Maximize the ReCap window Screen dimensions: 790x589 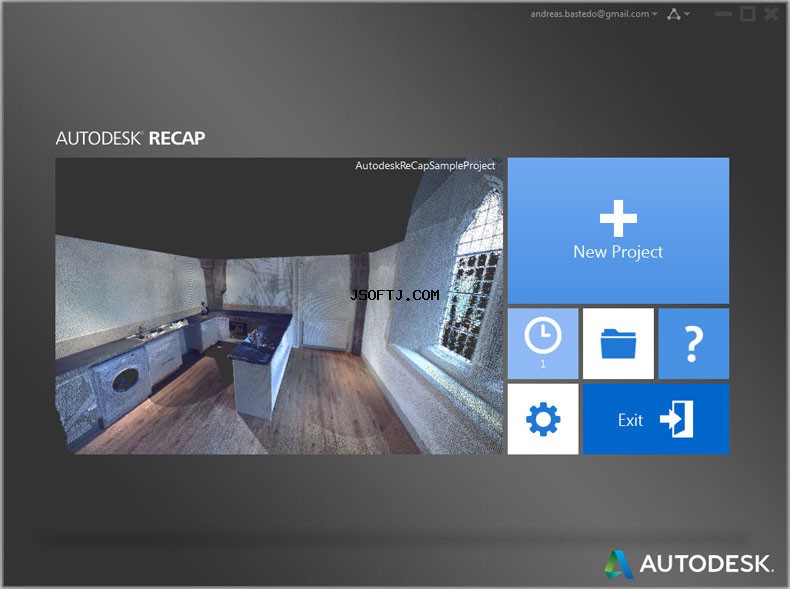click(747, 14)
